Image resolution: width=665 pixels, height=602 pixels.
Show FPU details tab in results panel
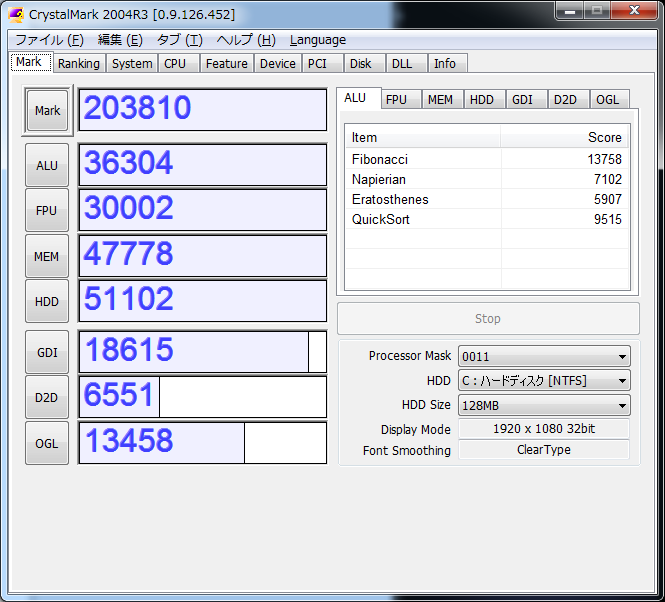(400, 99)
